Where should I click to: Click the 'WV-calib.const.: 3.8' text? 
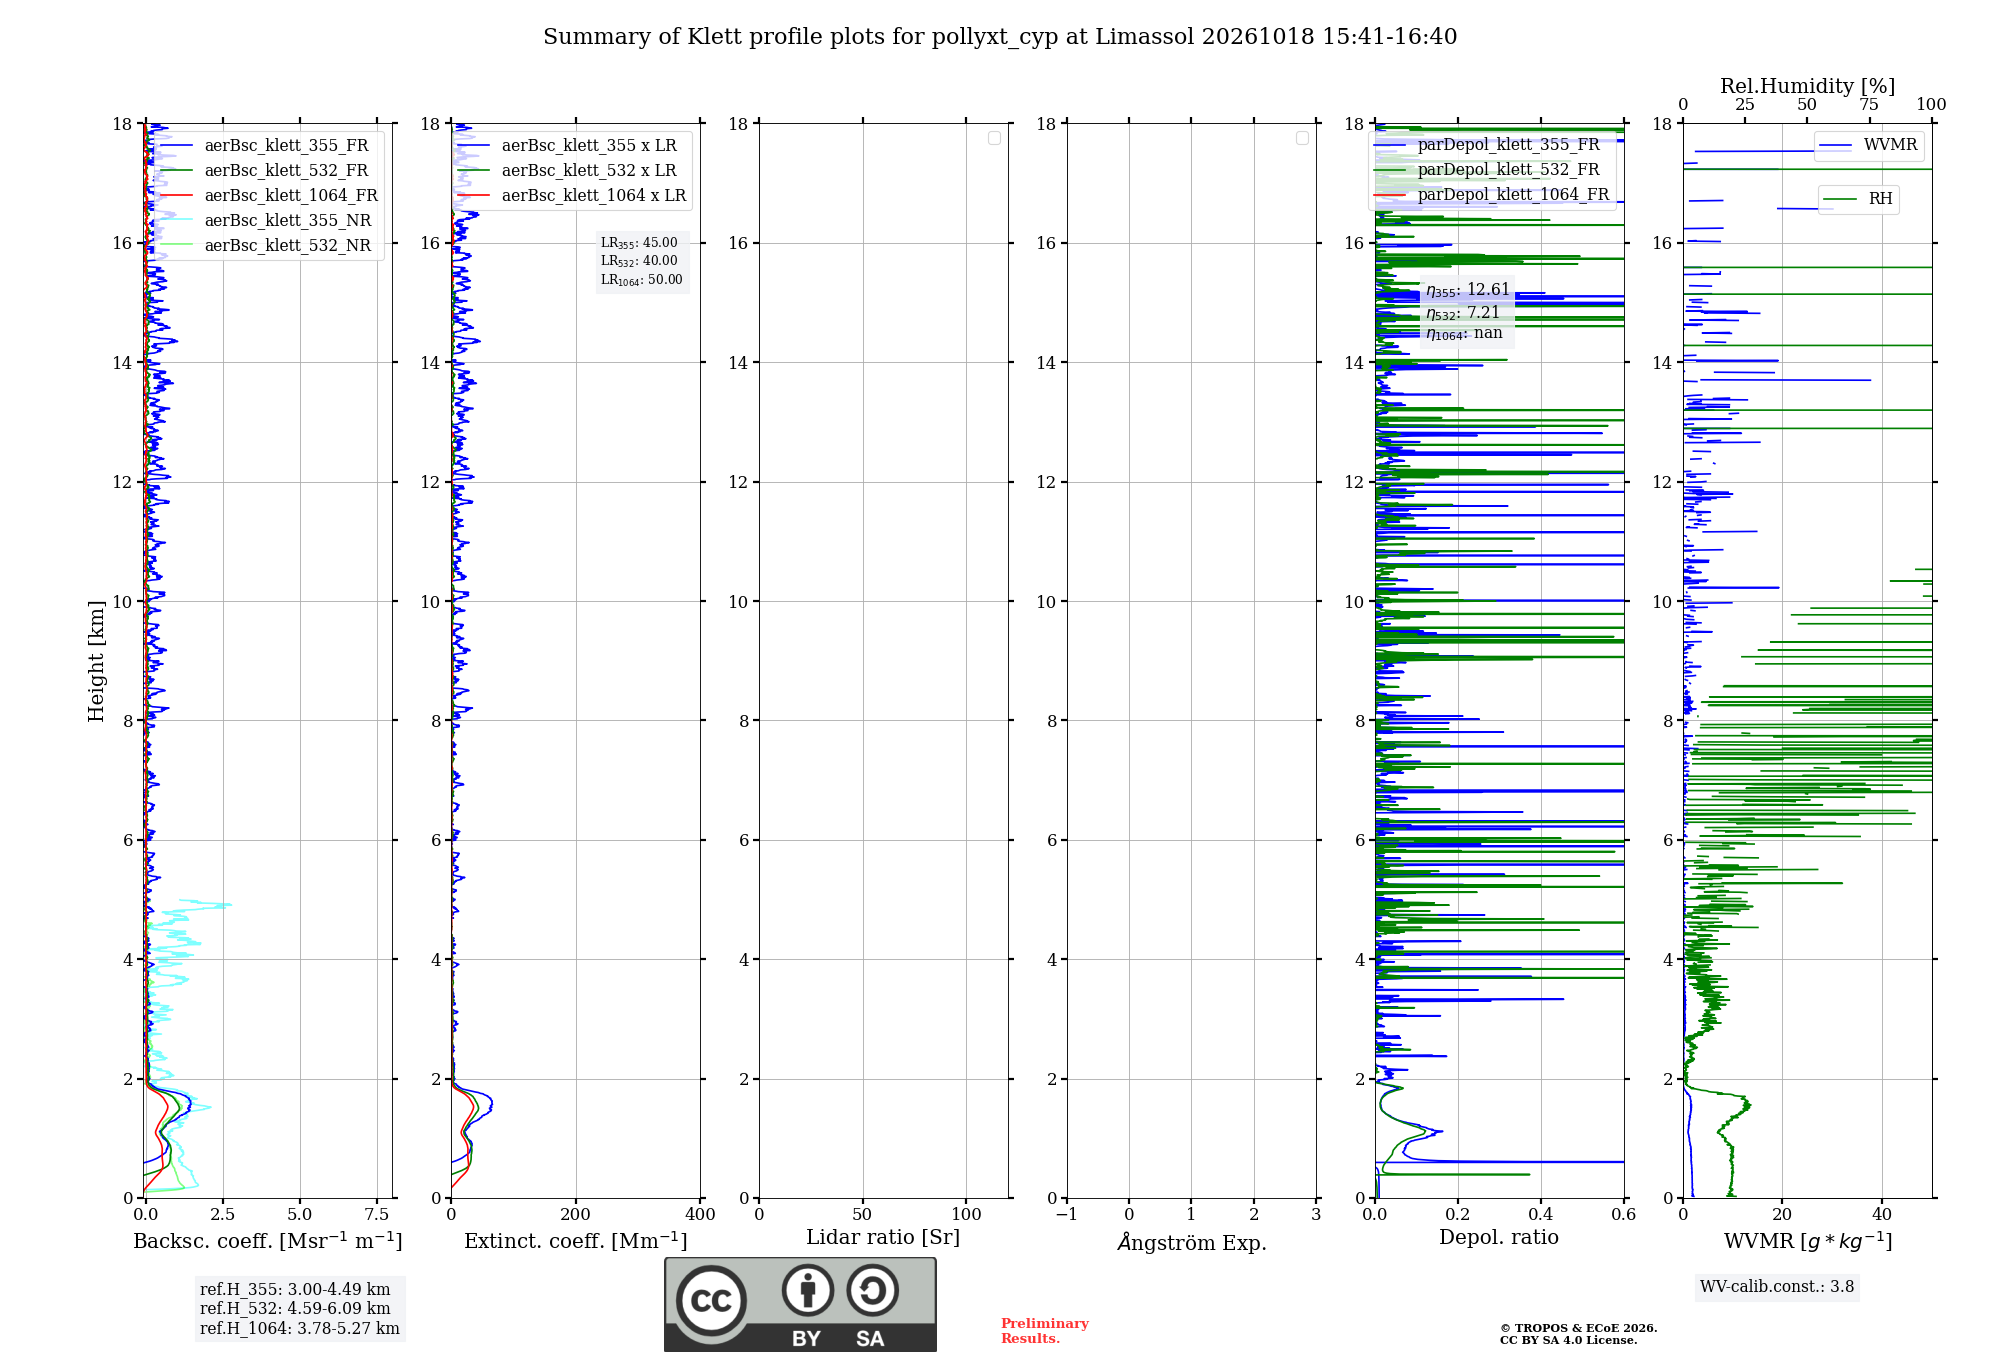coord(1777,1287)
